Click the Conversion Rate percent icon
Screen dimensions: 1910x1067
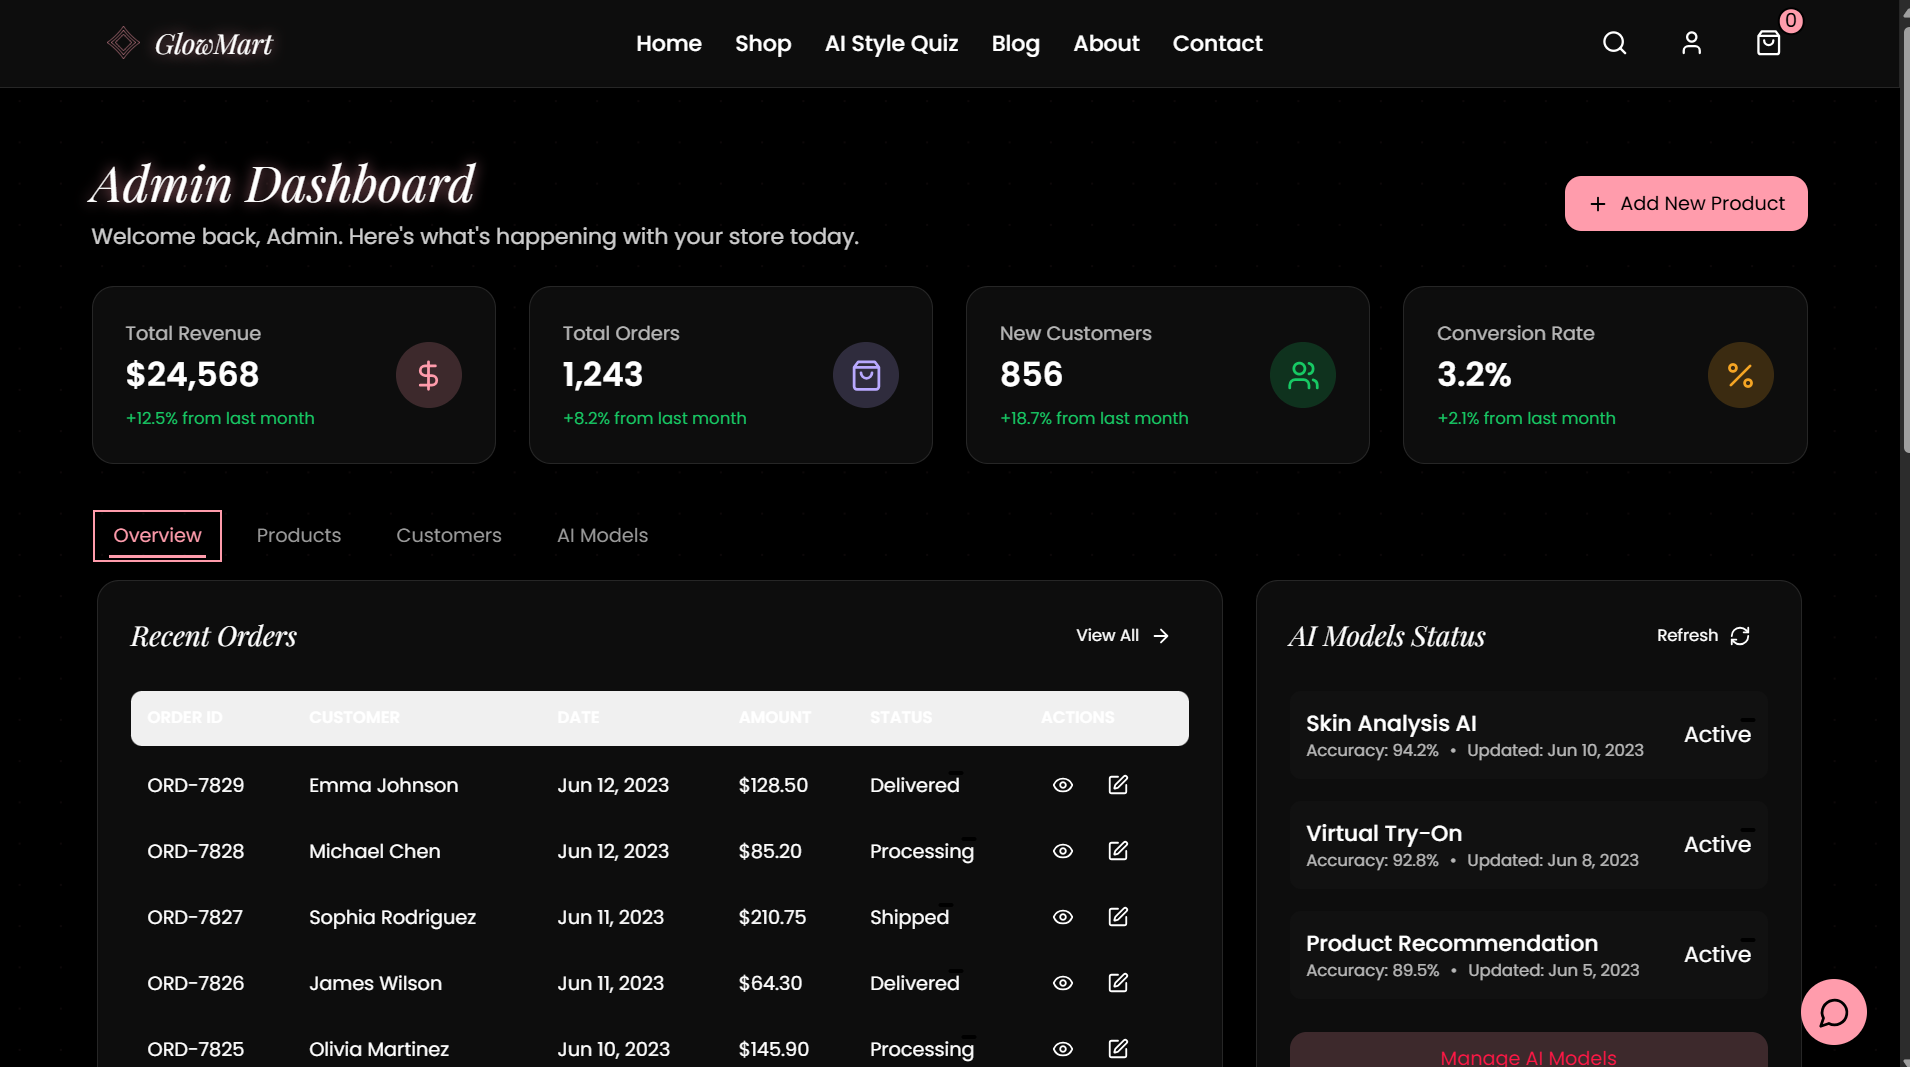coord(1740,375)
